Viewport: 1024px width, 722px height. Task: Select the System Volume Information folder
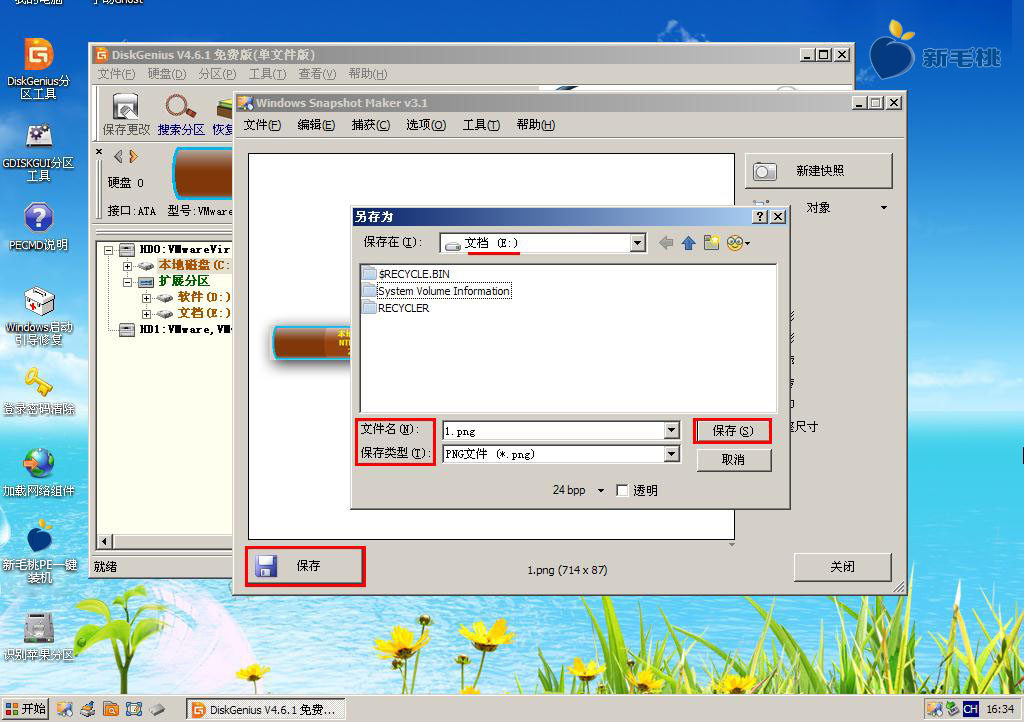click(437, 291)
